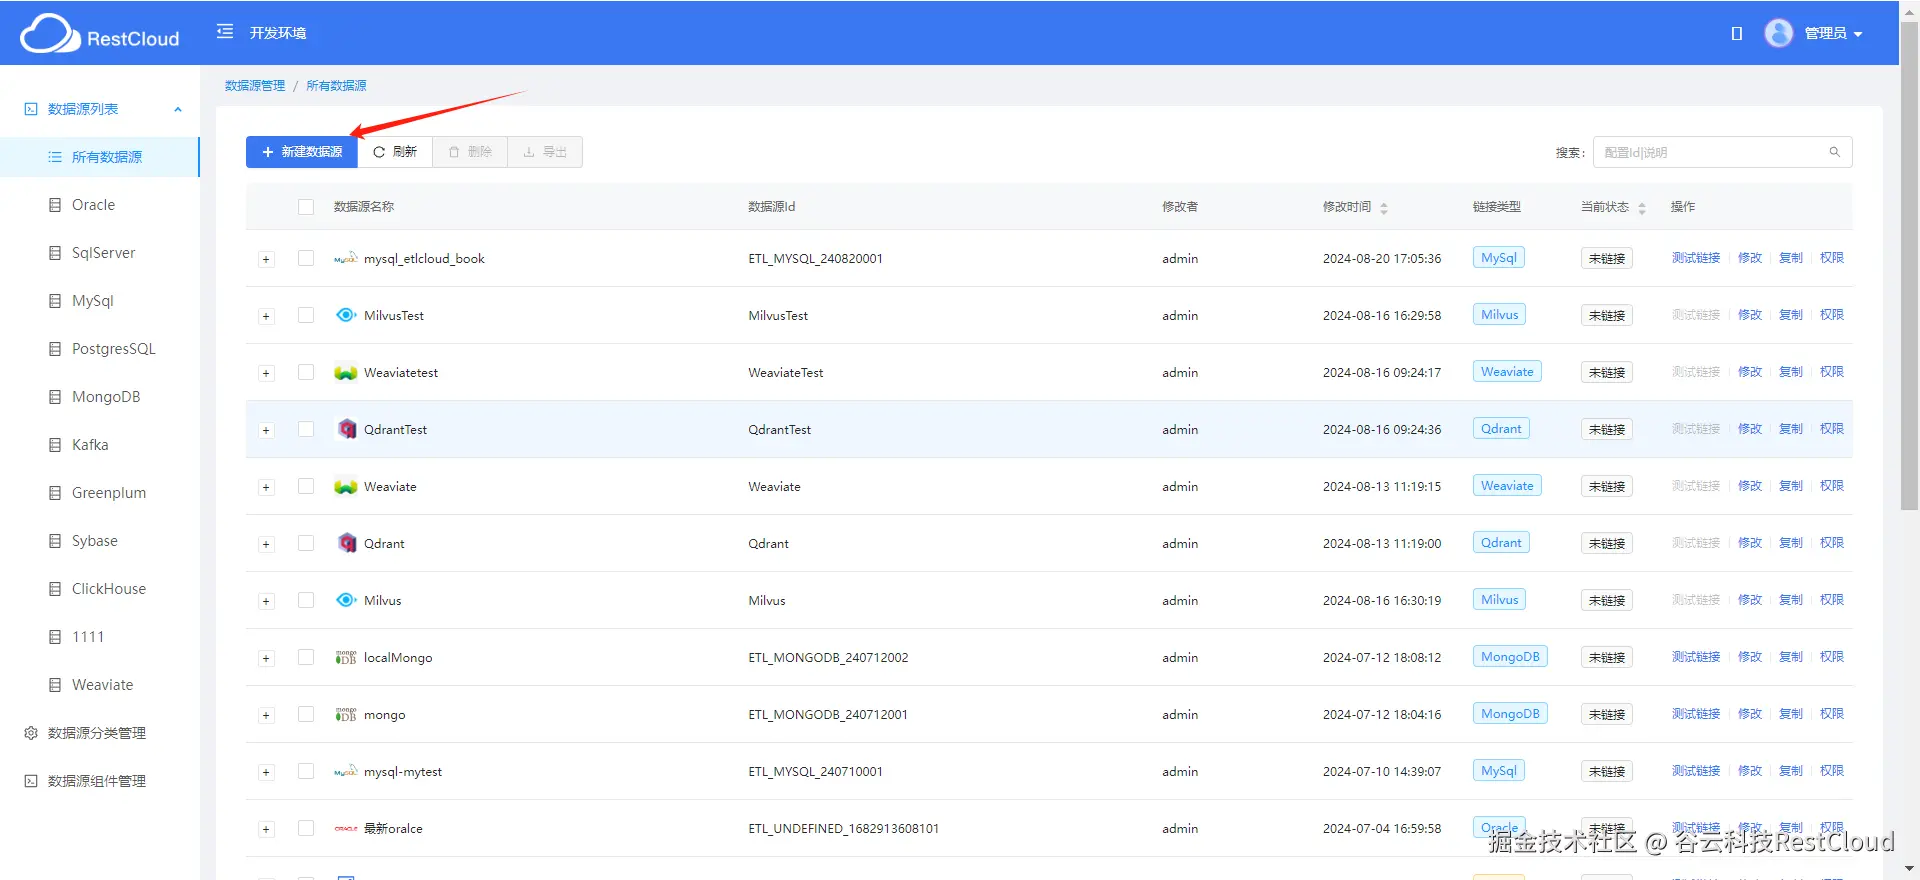The height and width of the screenshot is (880, 1920).
Task: Check the Weaviatetest row checkbox
Action: tap(306, 372)
